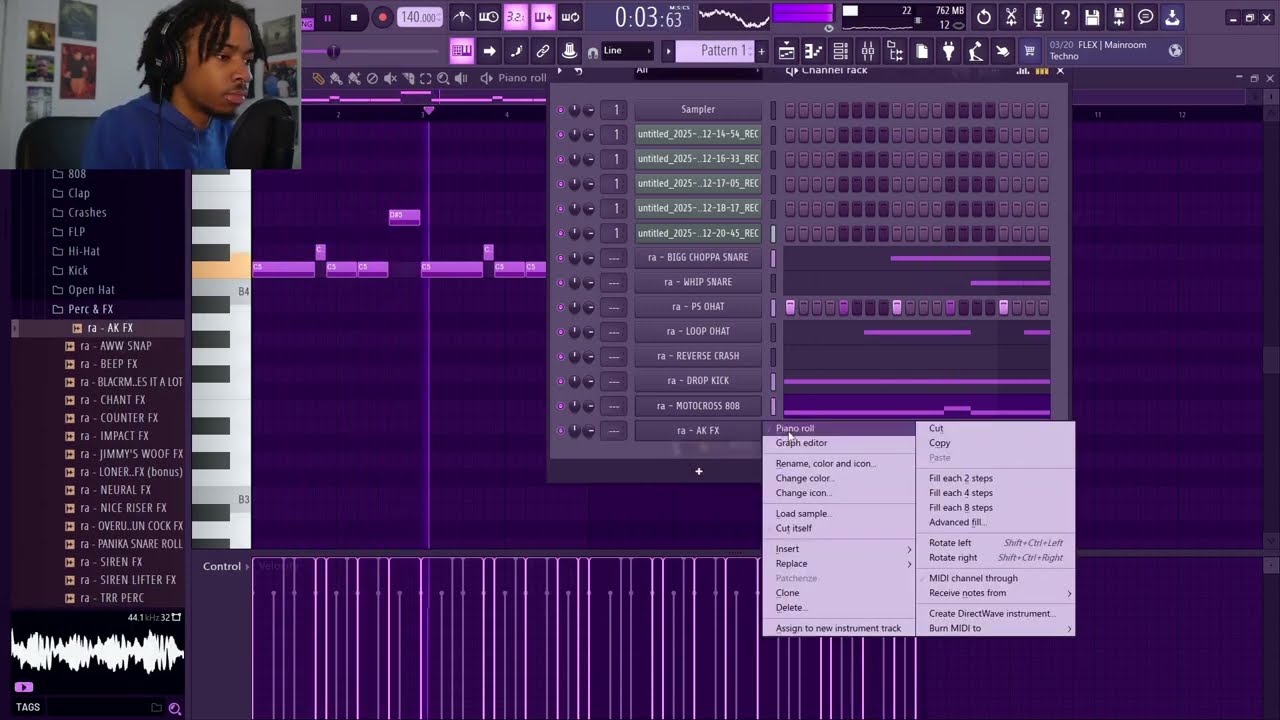Open the Line snap dropdown
This screenshot has width=1280, height=720.
click(x=627, y=51)
